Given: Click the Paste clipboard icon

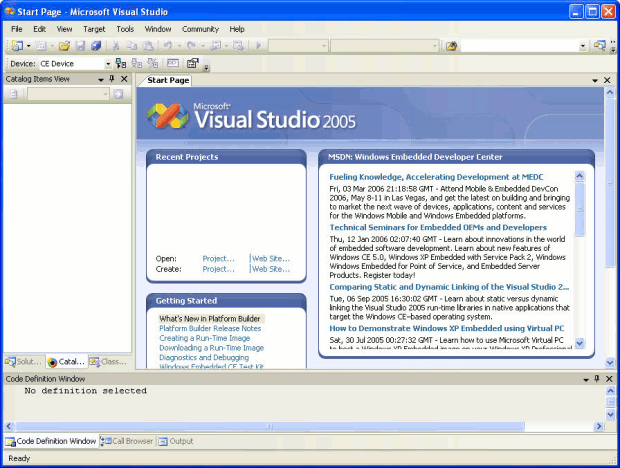Looking at the screenshot, I should click(148, 46).
